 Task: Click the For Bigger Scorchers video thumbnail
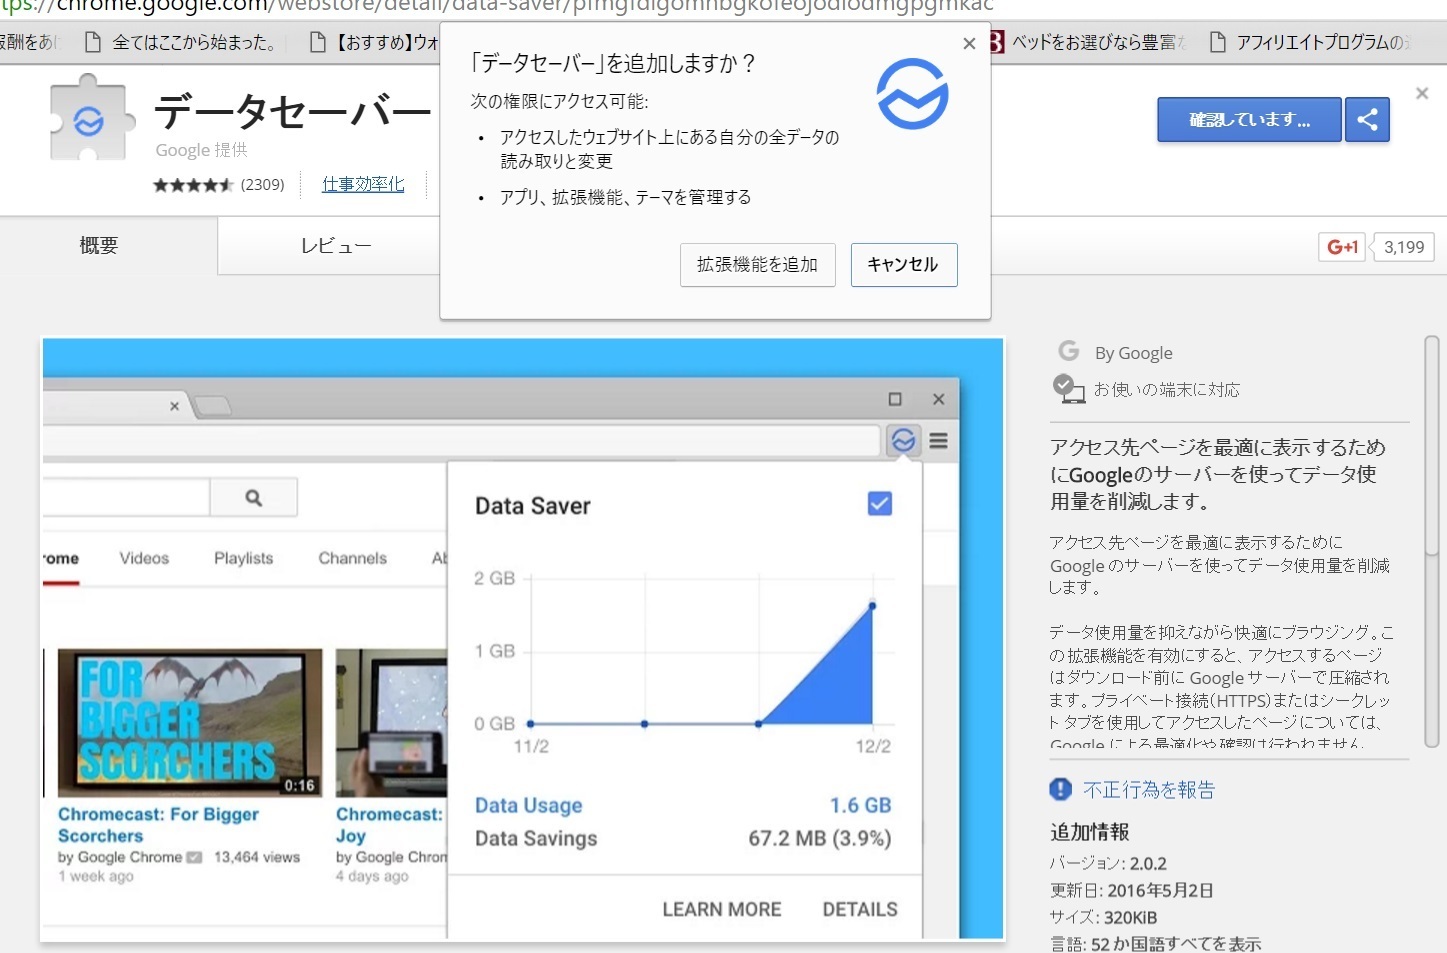pyautogui.click(x=190, y=722)
